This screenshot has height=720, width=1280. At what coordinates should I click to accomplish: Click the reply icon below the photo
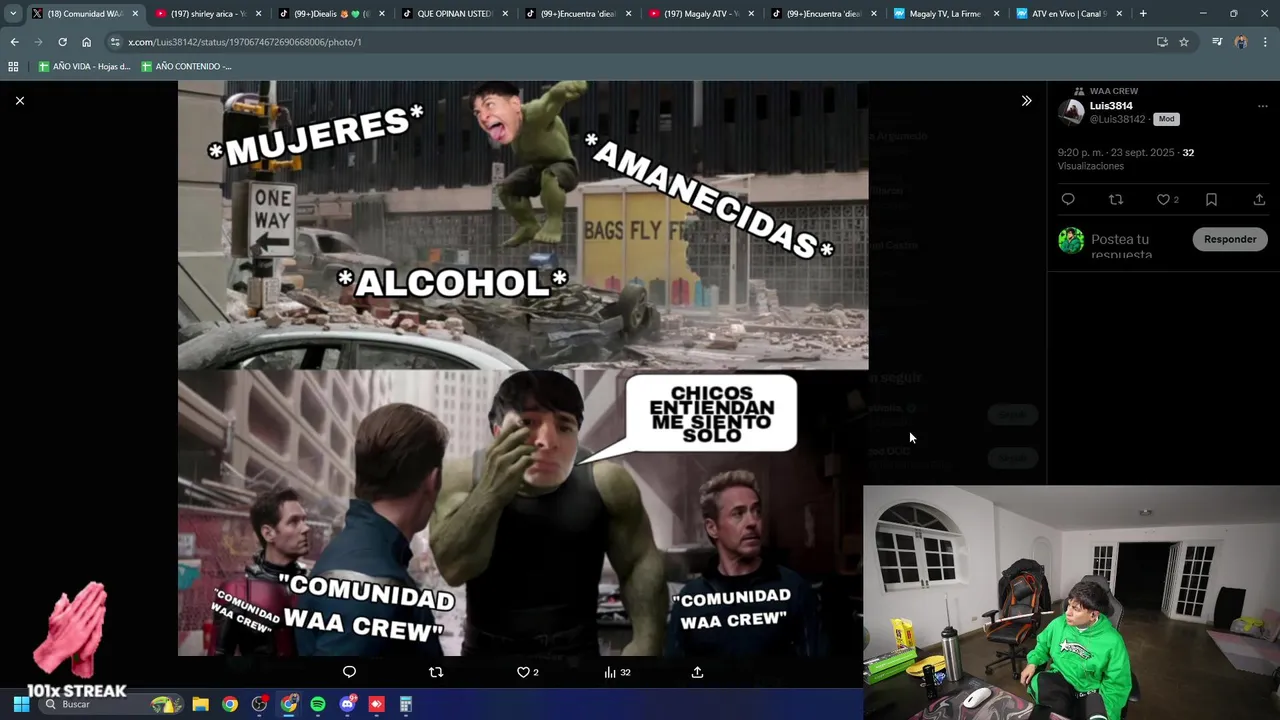click(x=349, y=672)
